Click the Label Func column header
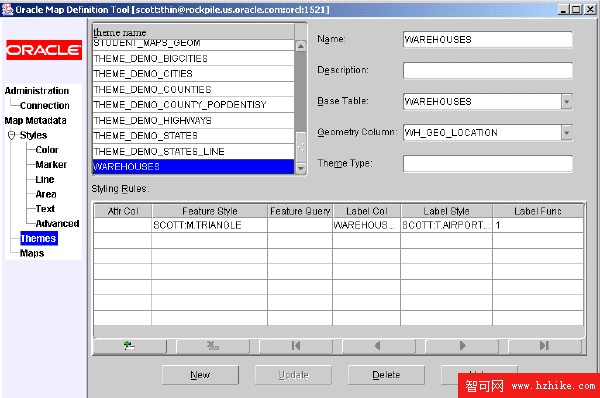Image resolution: width=600 pixels, height=398 pixels. point(538,211)
